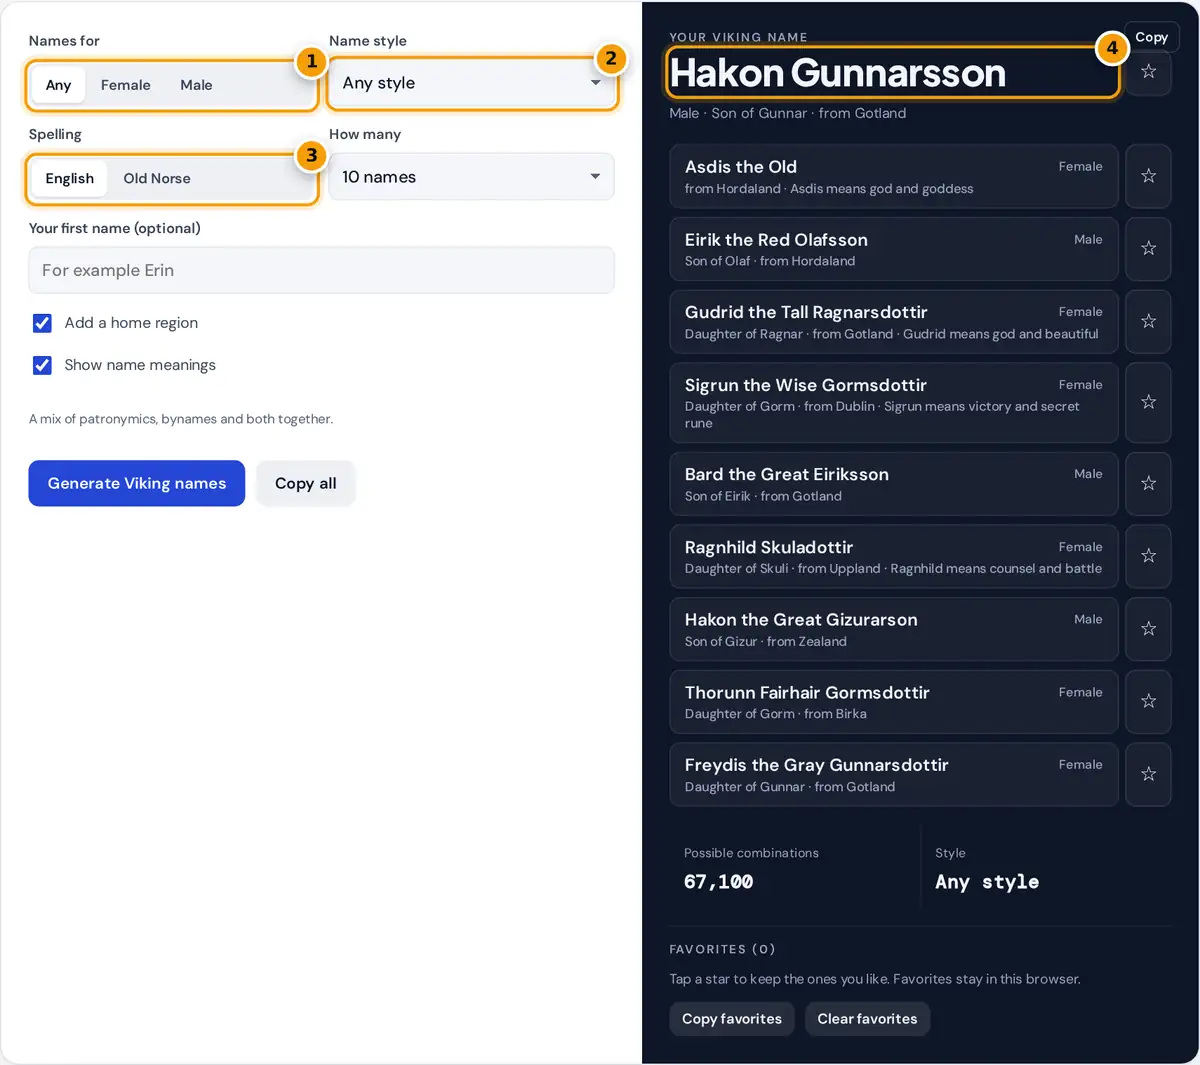Click Clear favorites button
Viewport: 1200px width, 1065px height.
coord(867,1019)
